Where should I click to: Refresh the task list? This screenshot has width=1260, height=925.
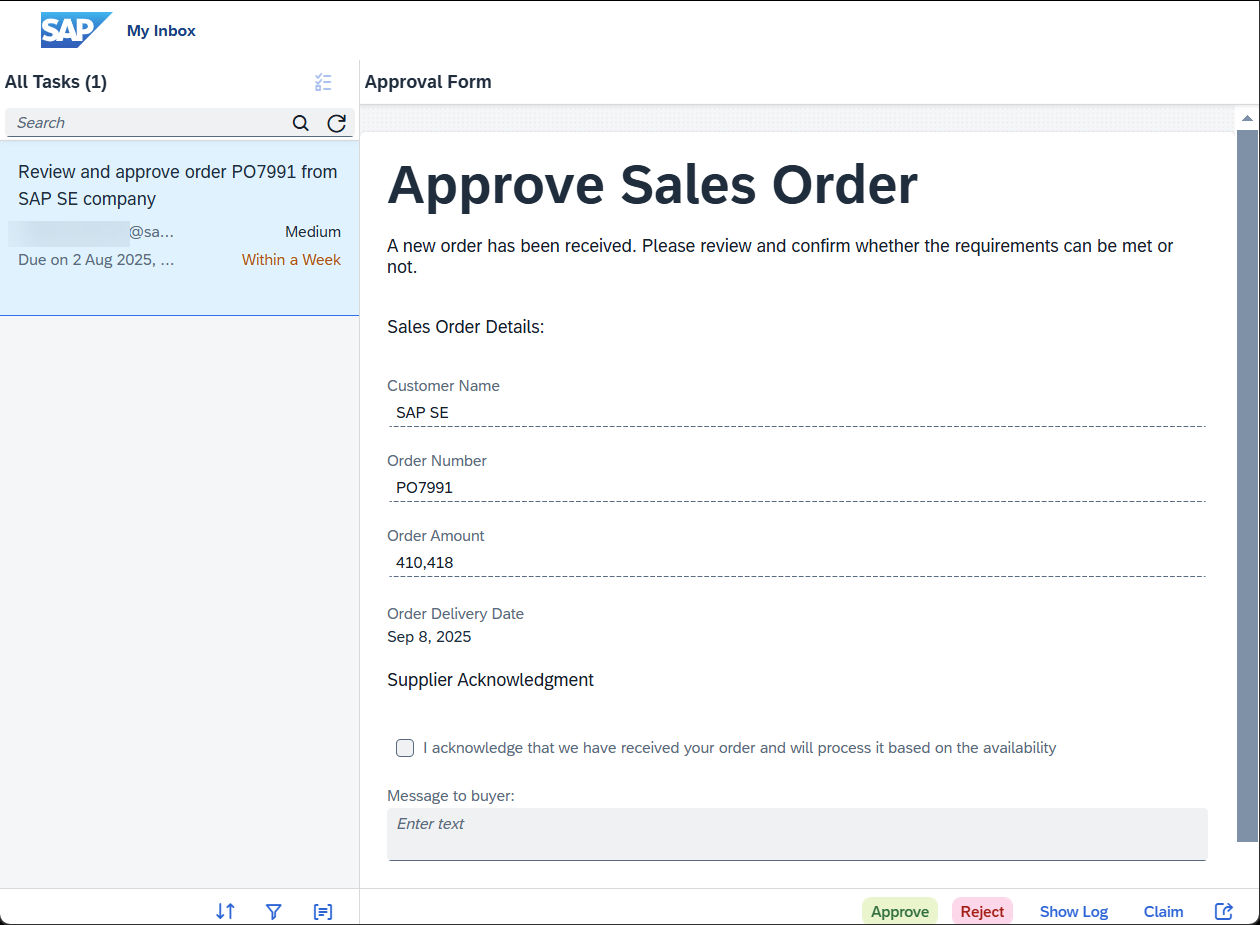[x=337, y=123]
